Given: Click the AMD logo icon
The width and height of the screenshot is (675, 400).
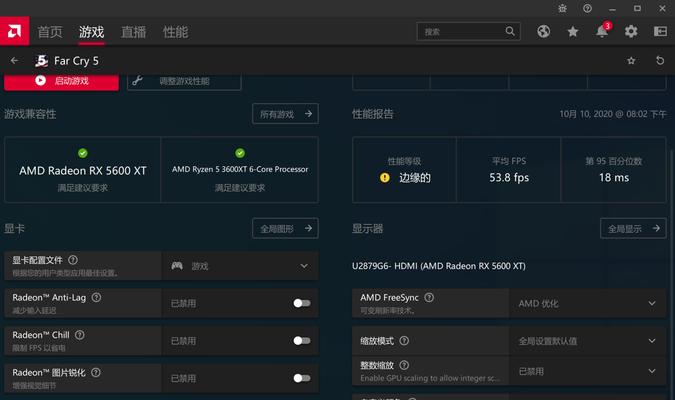Looking at the screenshot, I should coord(14,31).
